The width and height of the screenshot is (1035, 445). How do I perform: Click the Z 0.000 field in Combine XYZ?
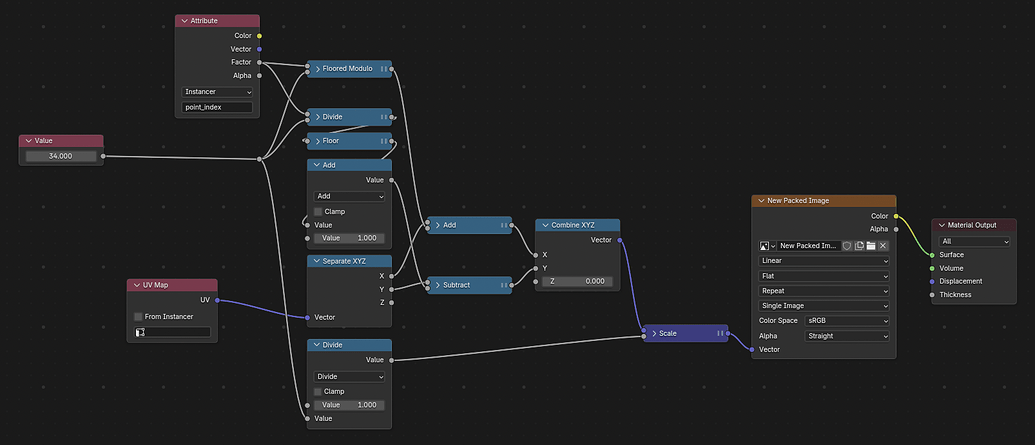[577, 281]
